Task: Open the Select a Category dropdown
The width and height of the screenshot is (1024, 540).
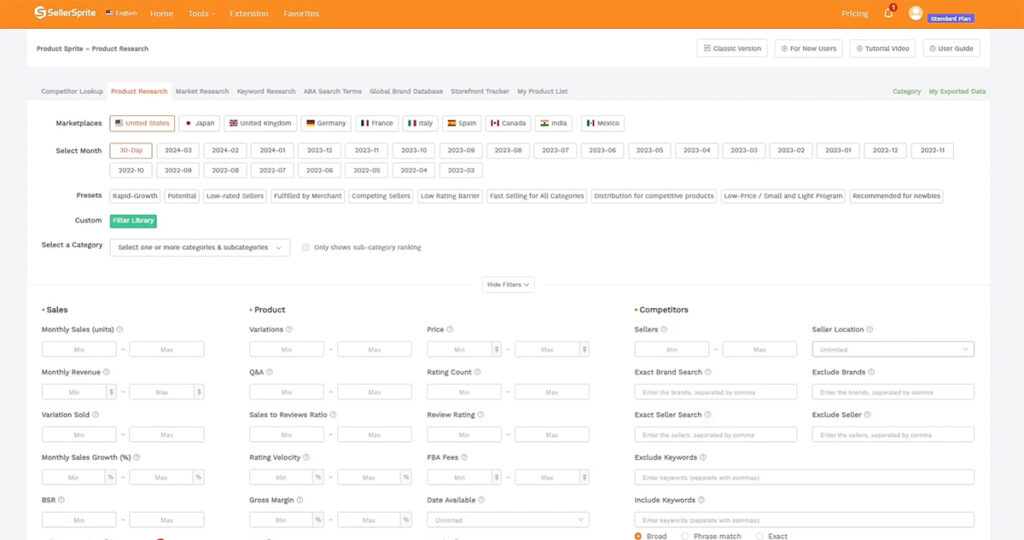Action: click(x=200, y=247)
